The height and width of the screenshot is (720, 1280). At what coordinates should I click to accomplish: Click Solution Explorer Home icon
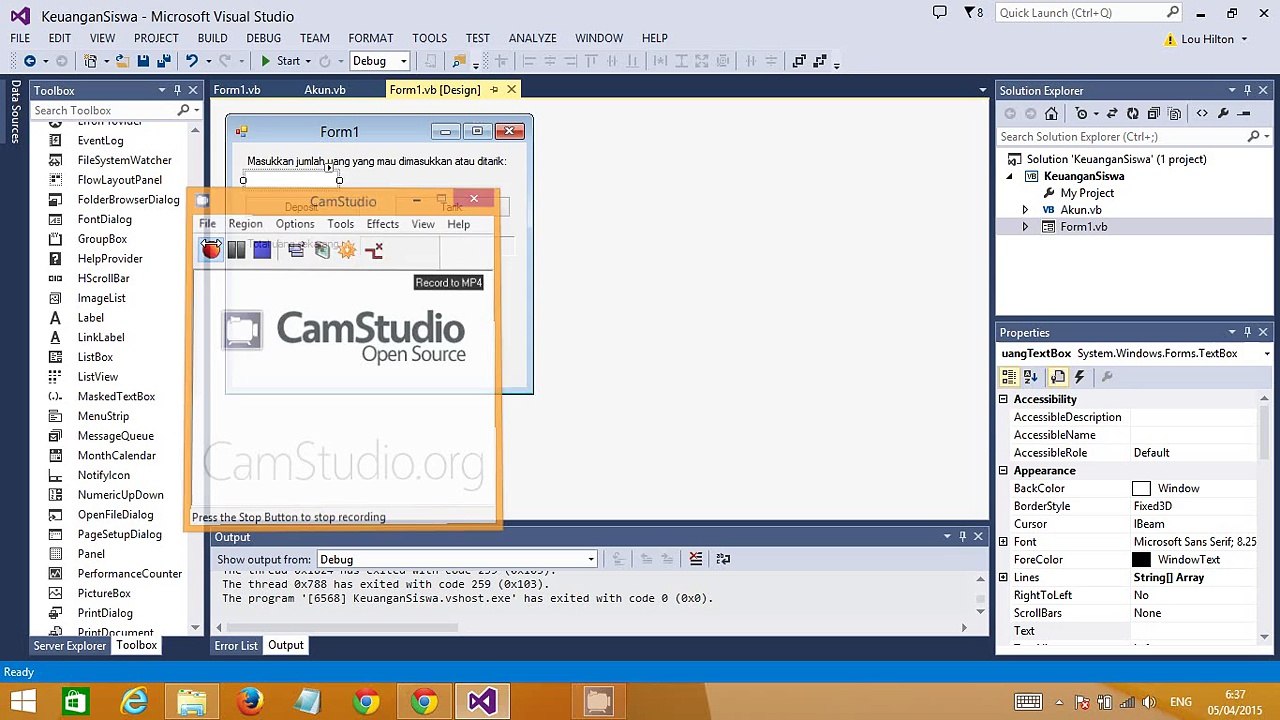pos(1051,114)
